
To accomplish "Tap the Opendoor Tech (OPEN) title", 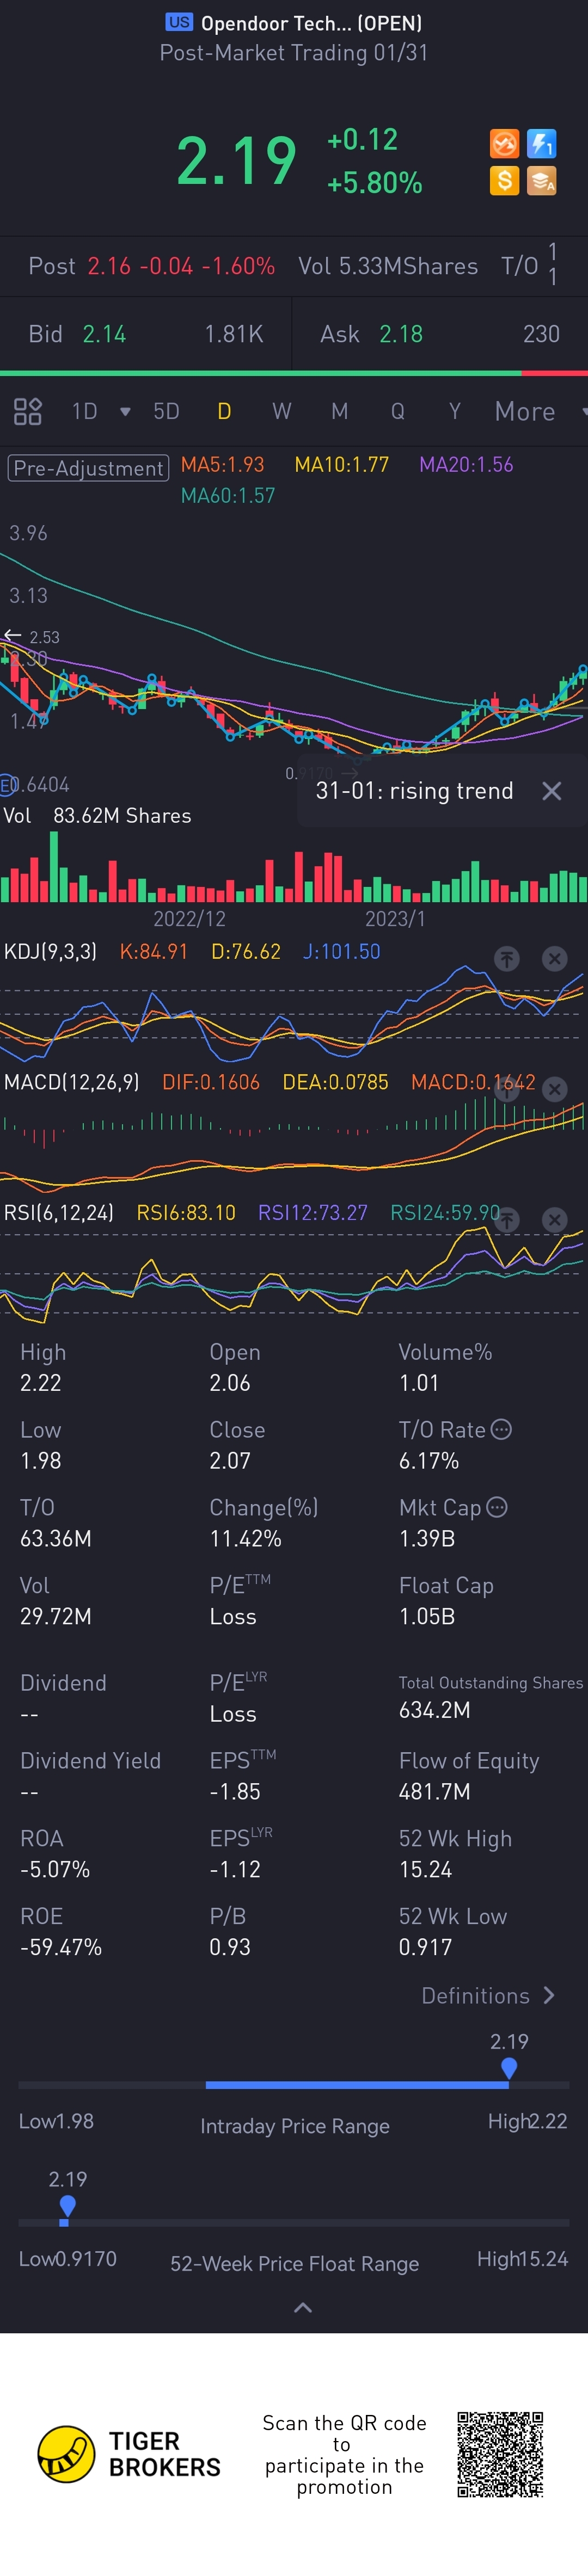I will point(311,23).
